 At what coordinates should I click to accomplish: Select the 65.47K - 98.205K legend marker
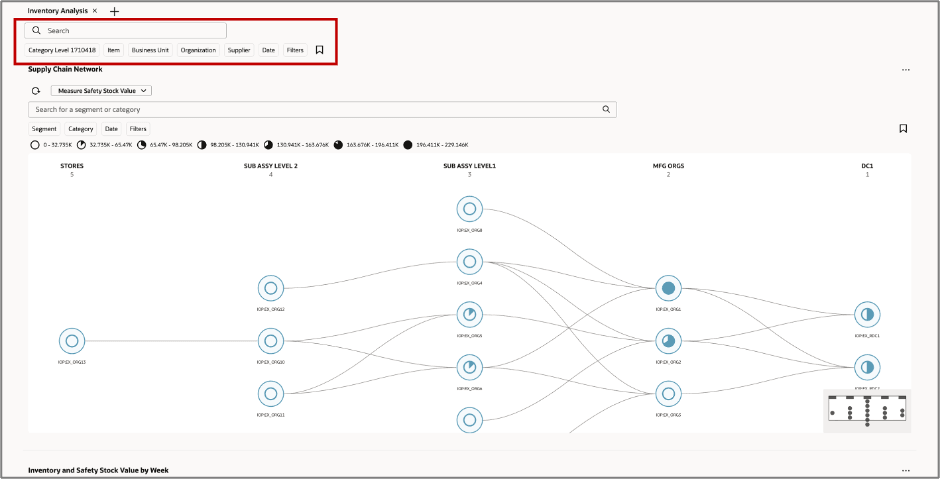click(141, 145)
